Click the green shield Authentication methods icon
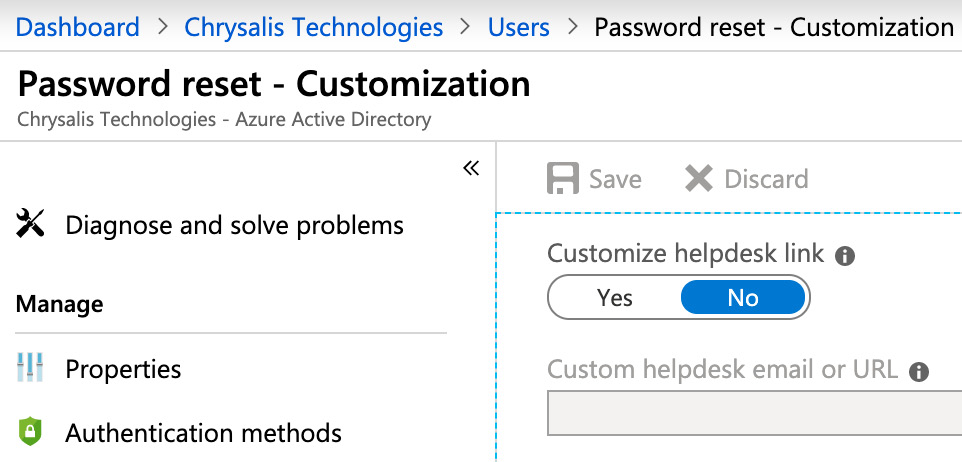 31,433
